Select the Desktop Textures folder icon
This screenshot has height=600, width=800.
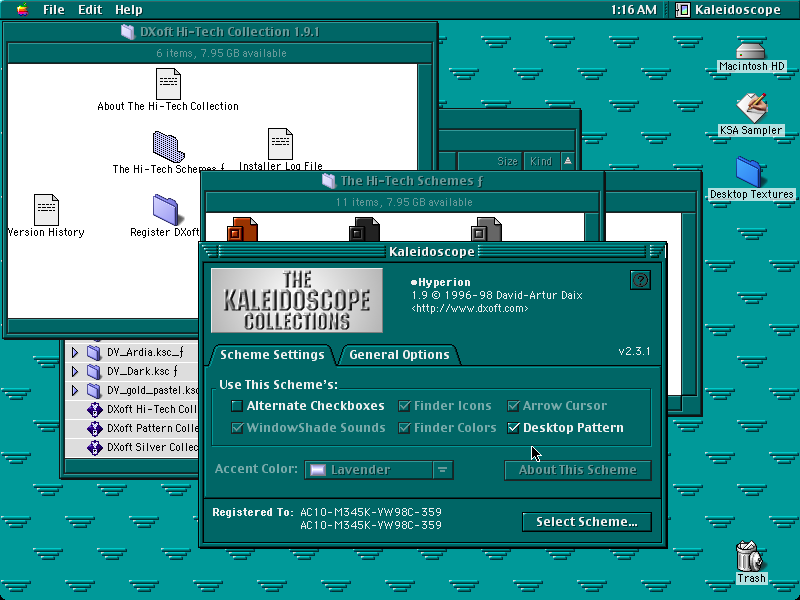coord(749,172)
